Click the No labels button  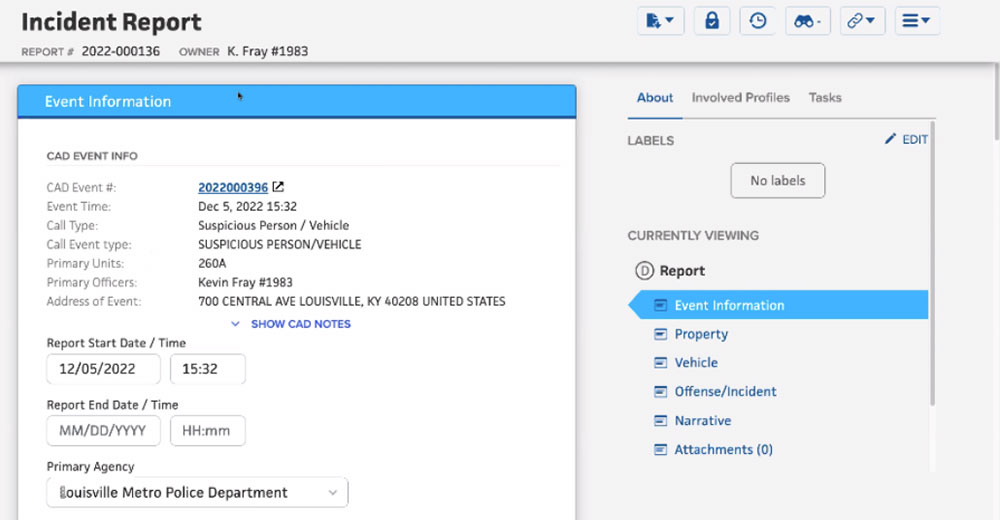point(777,181)
